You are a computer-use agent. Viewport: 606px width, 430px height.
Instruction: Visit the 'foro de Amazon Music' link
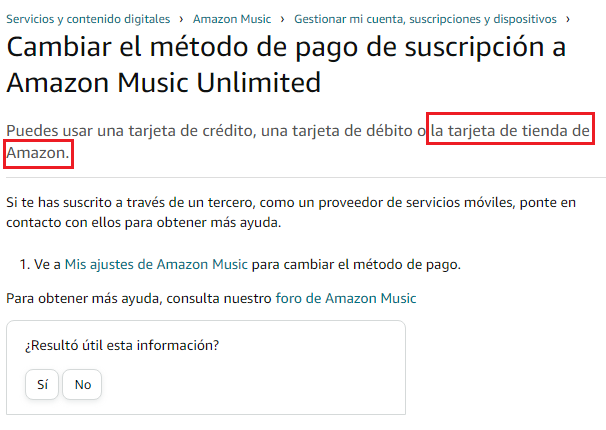pos(346,298)
